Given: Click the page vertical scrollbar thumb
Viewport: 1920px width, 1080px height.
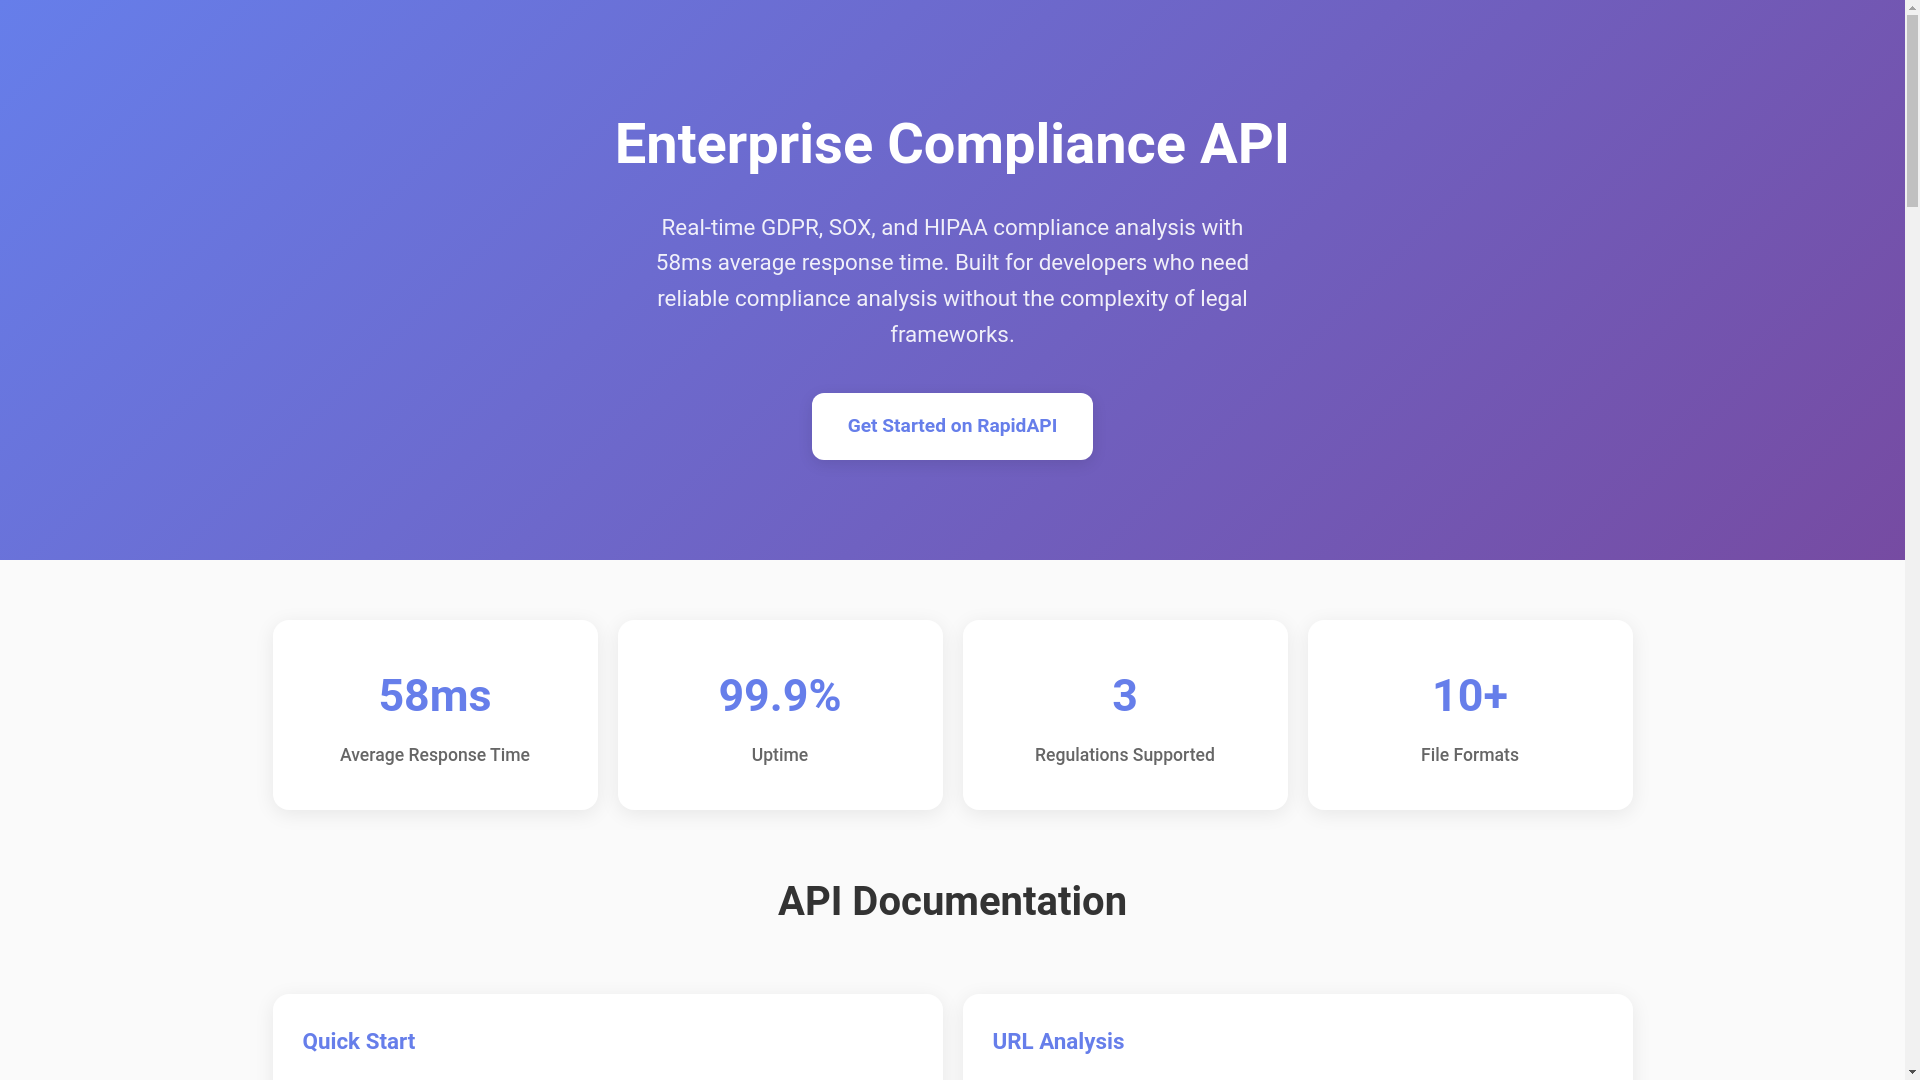Looking at the screenshot, I should click(x=1912, y=110).
